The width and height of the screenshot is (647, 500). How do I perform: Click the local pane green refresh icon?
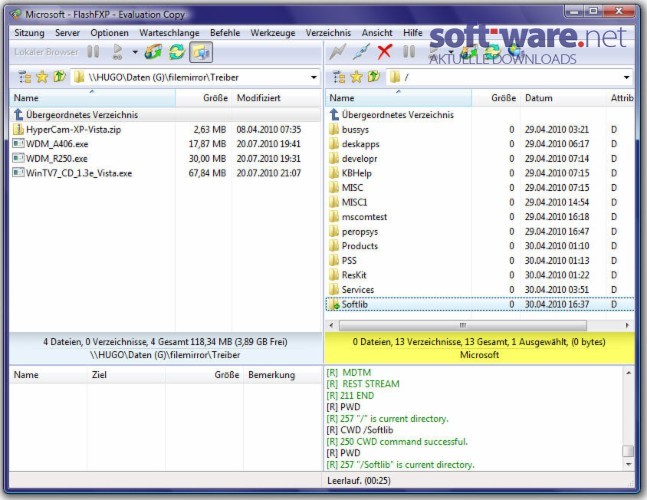tap(177, 52)
